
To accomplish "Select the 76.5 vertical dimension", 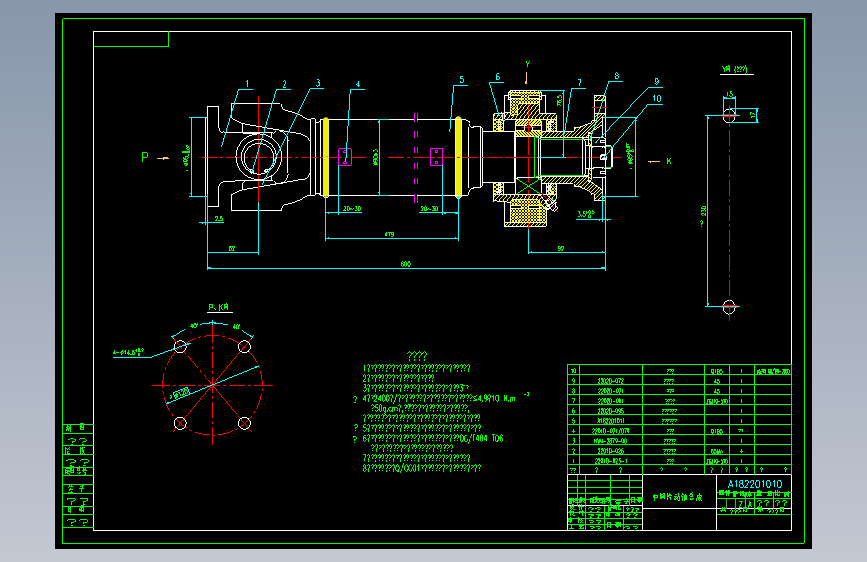I will click(559, 100).
